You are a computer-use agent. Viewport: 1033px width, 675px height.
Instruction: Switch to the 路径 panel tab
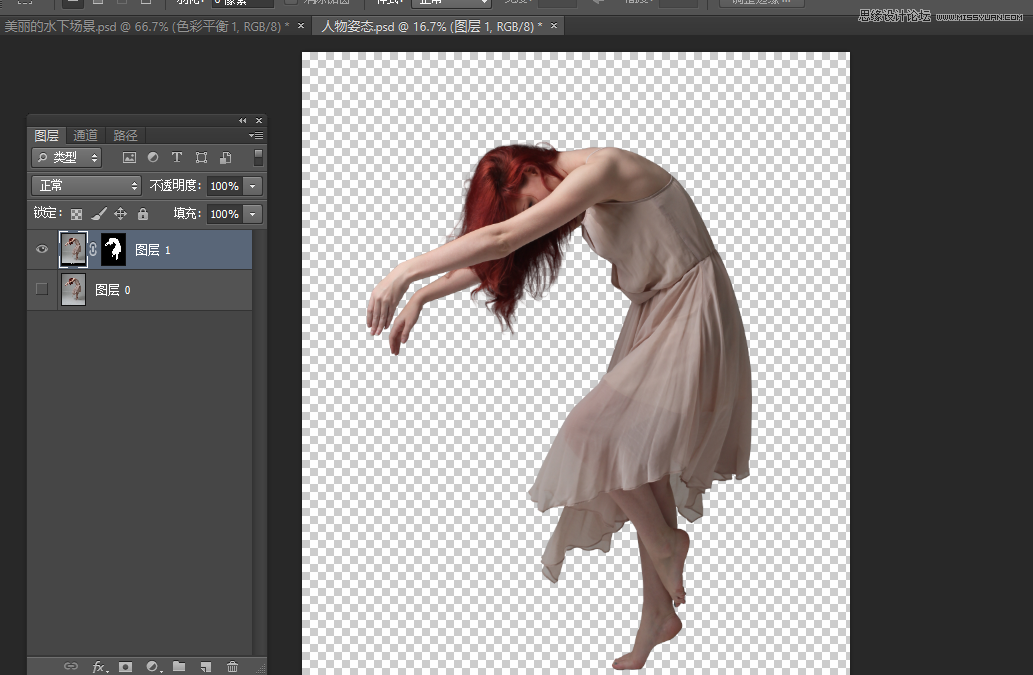coord(125,136)
